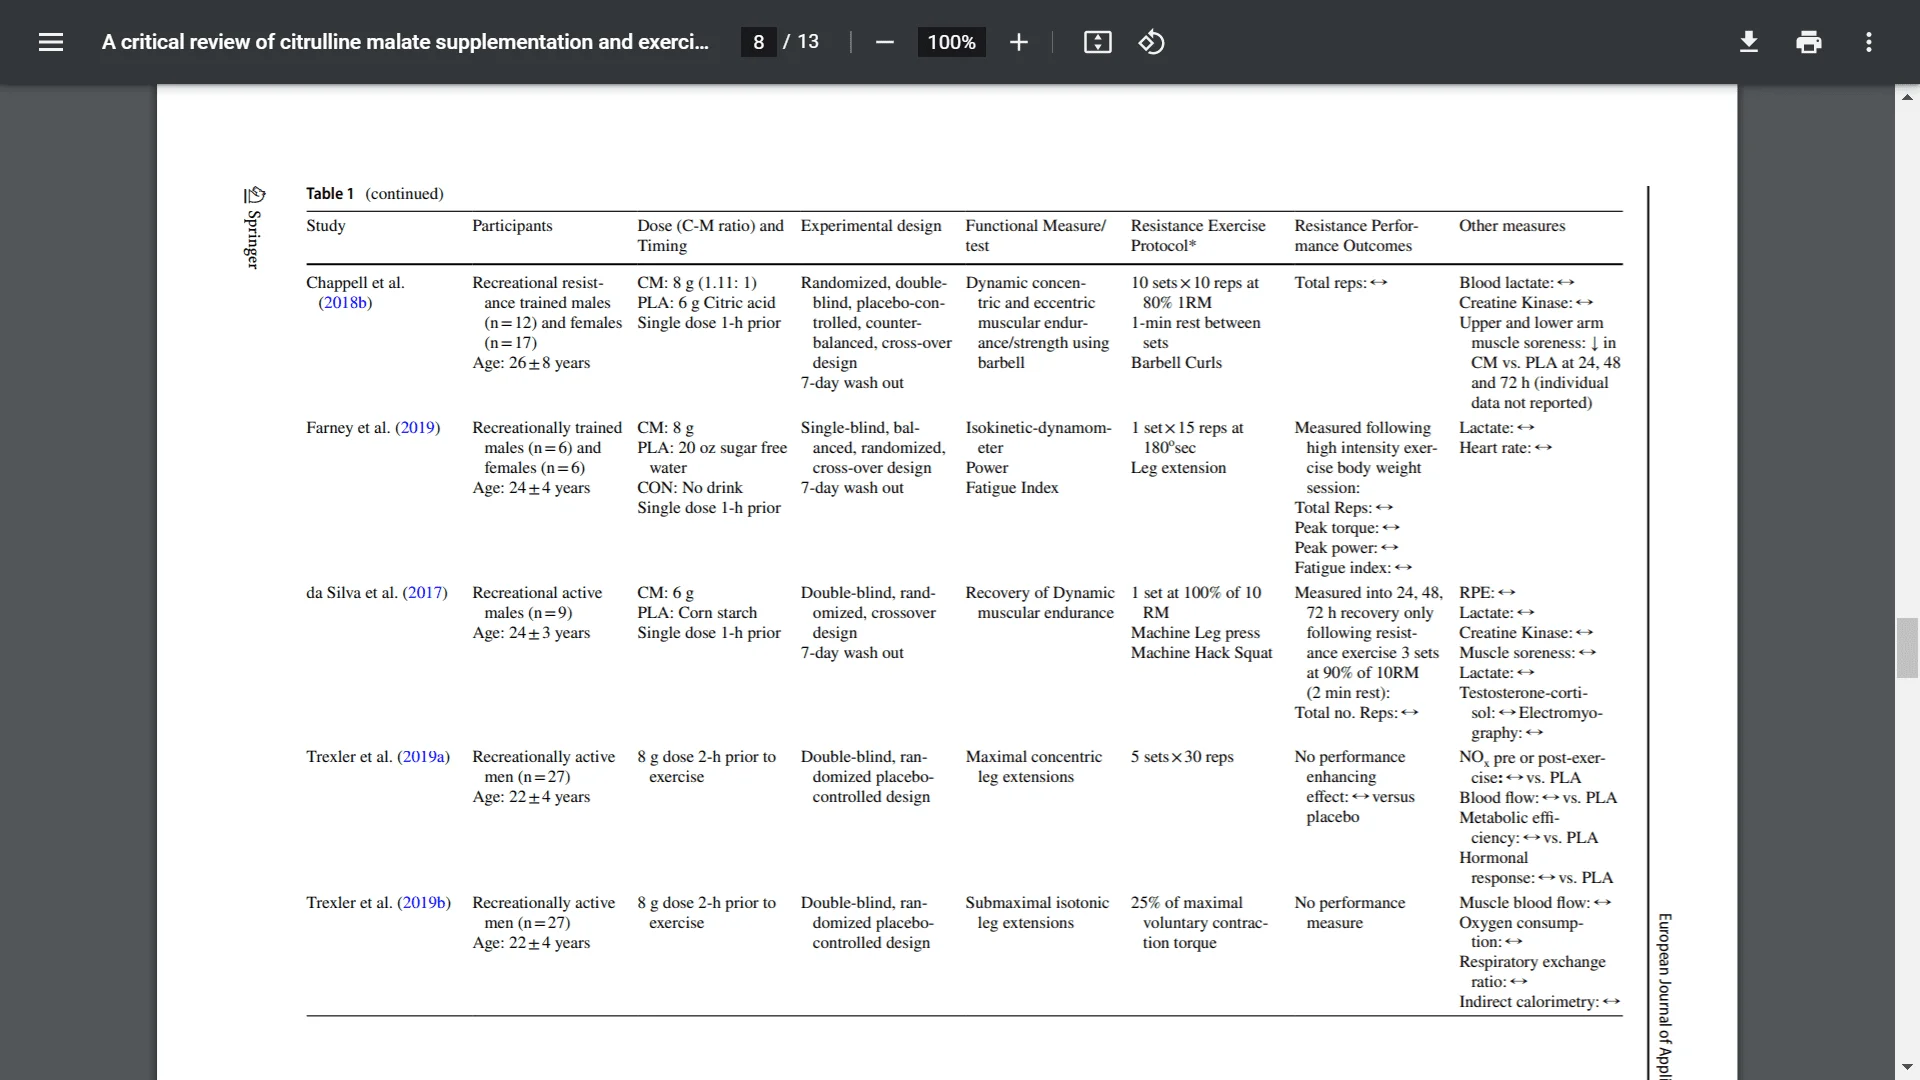Screen dimensions: 1920x1080
Task: Open the page number input field
Action: coord(758,42)
